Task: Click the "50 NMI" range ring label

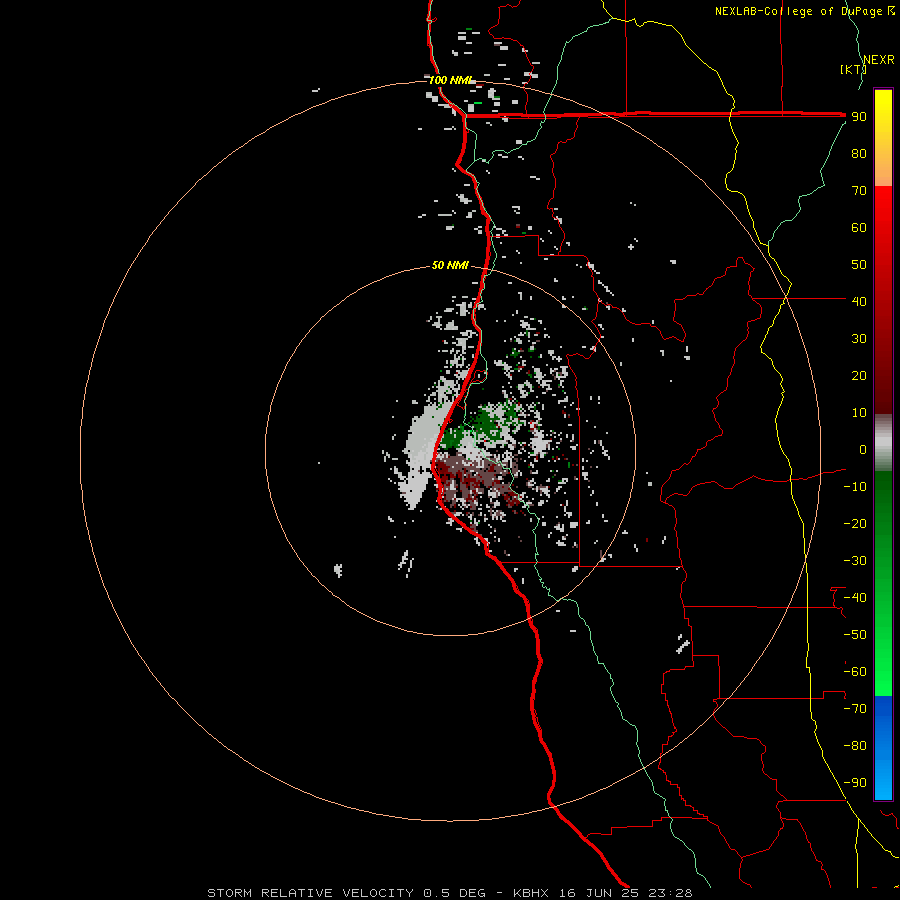Action: [450, 265]
